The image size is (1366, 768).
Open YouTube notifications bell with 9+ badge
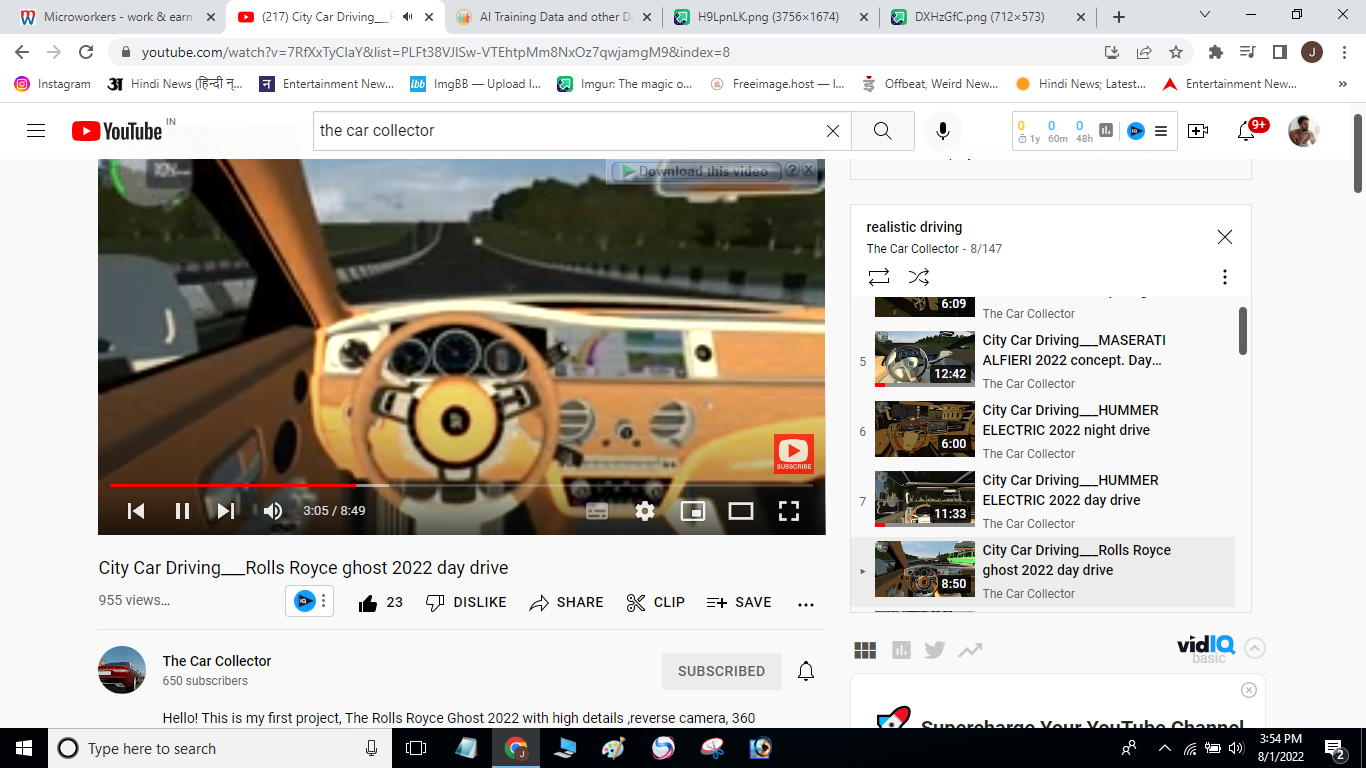[1247, 131]
